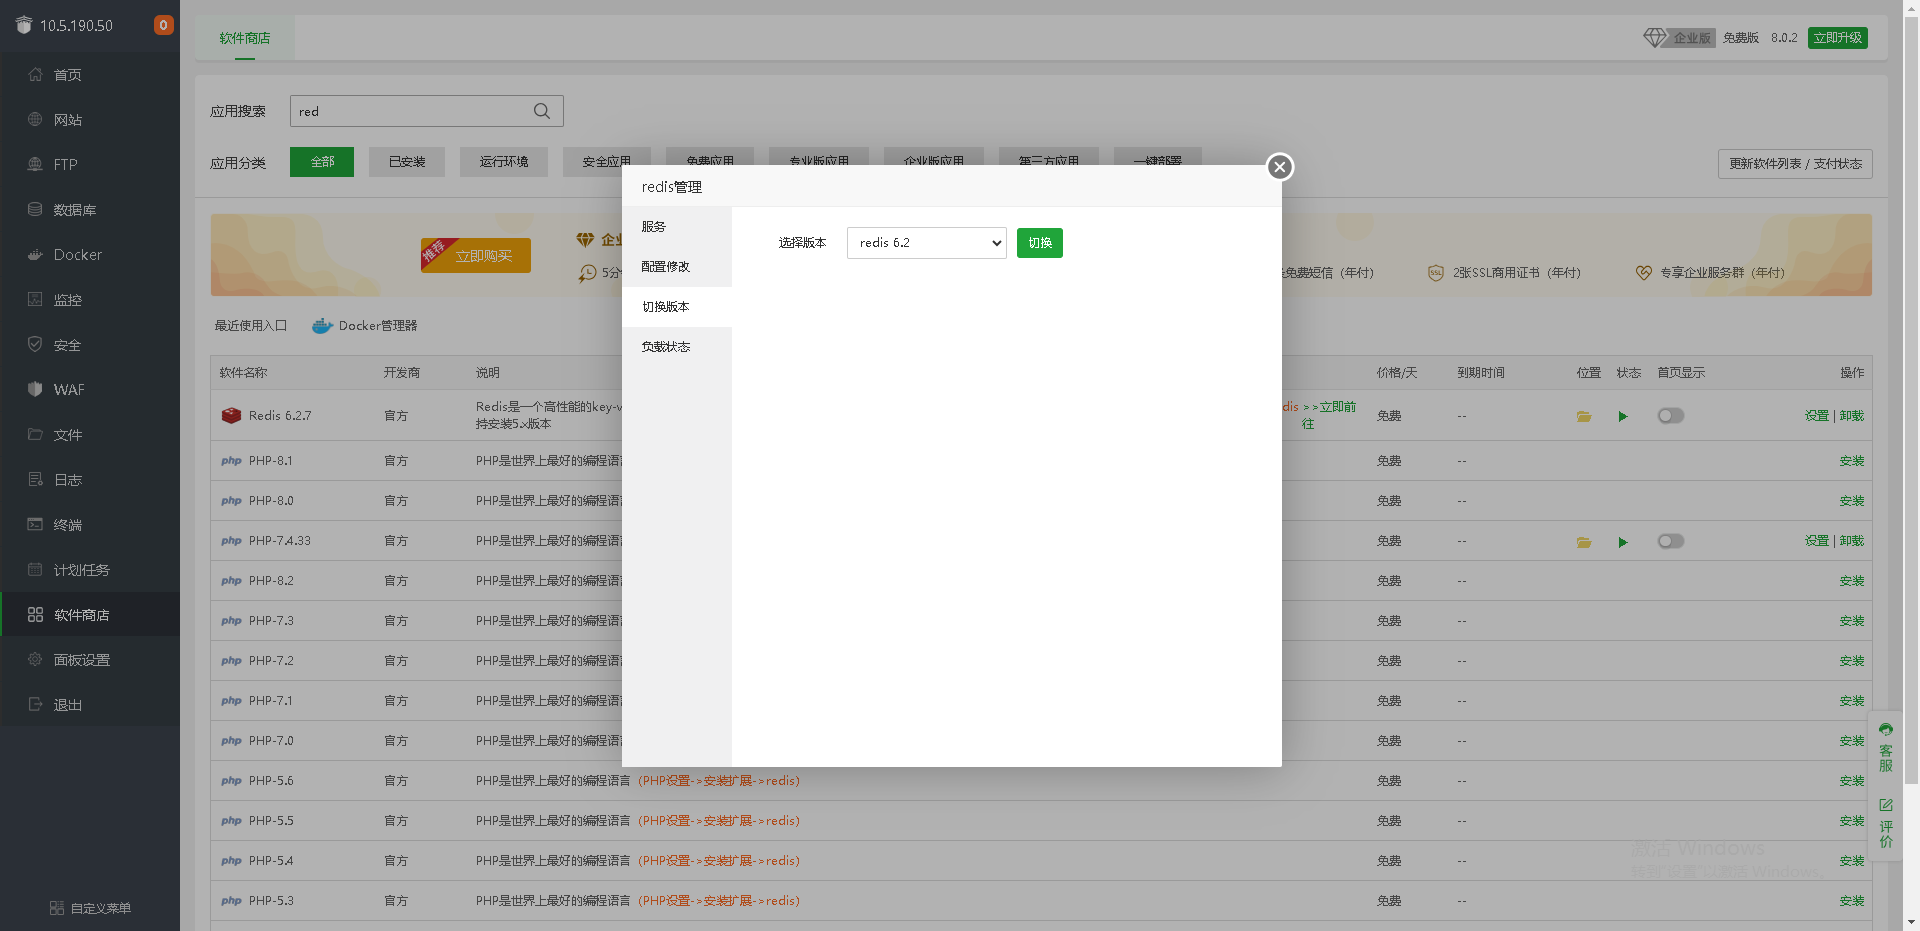Open the redis version dropdown
Image resolution: width=1920 pixels, height=931 pixels.
pyautogui.click(x=926, y=243)
